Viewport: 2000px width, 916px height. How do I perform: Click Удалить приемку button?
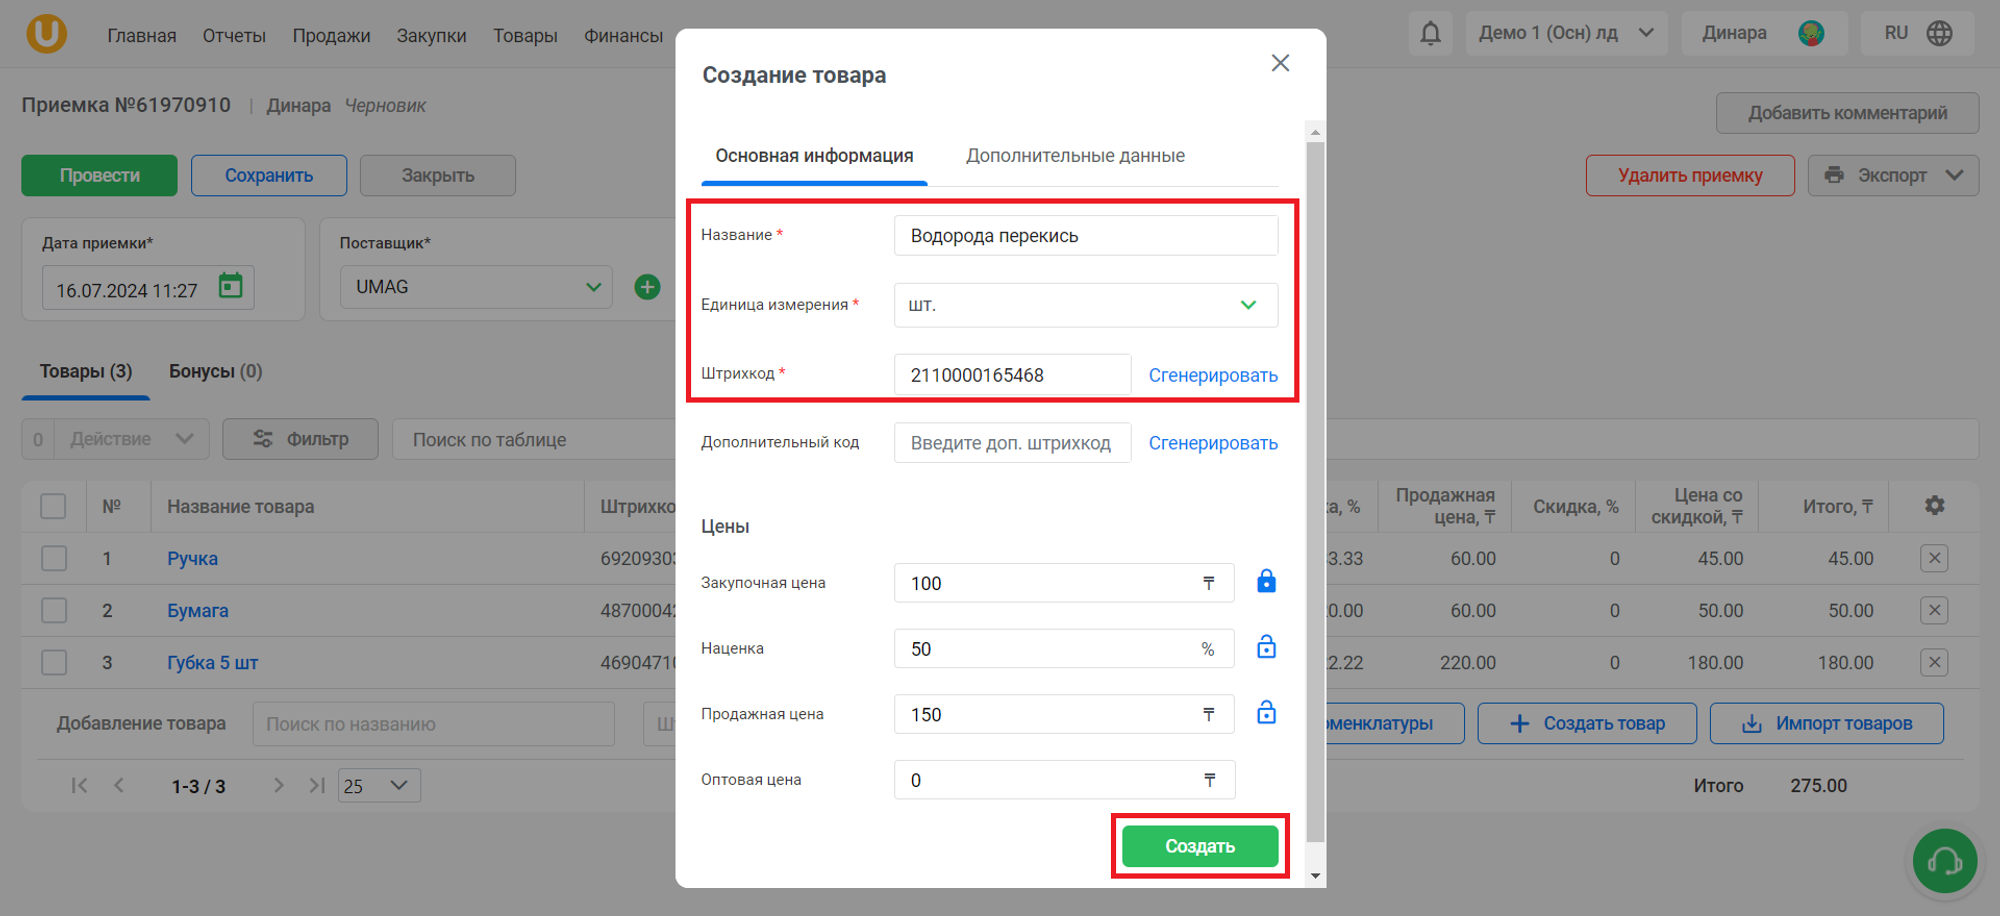pyautogui.click(x=1690, y=175)
